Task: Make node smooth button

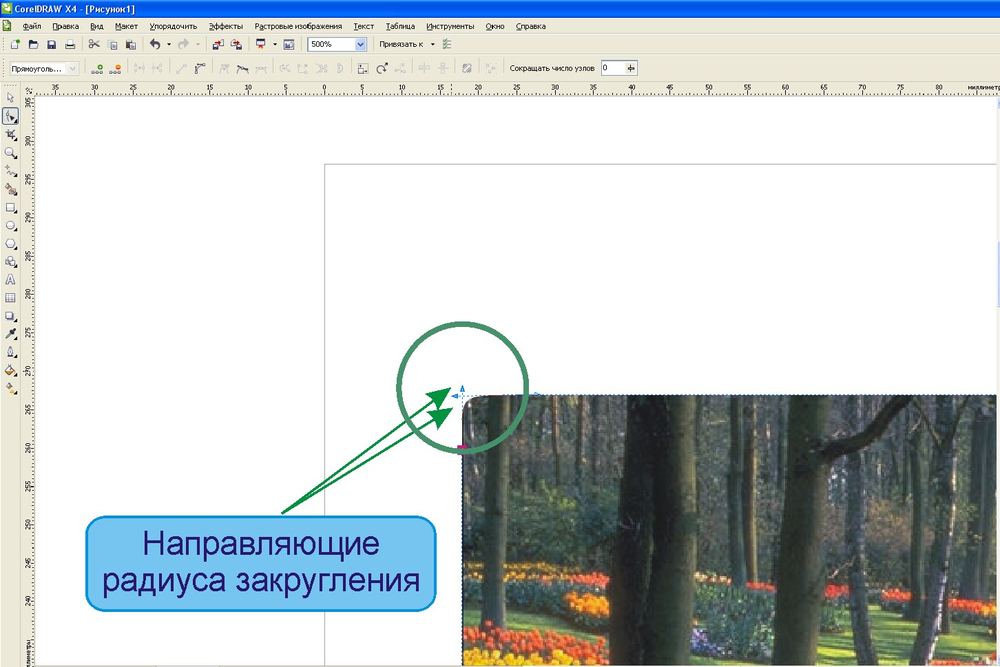Action: (x=242, y=68)
